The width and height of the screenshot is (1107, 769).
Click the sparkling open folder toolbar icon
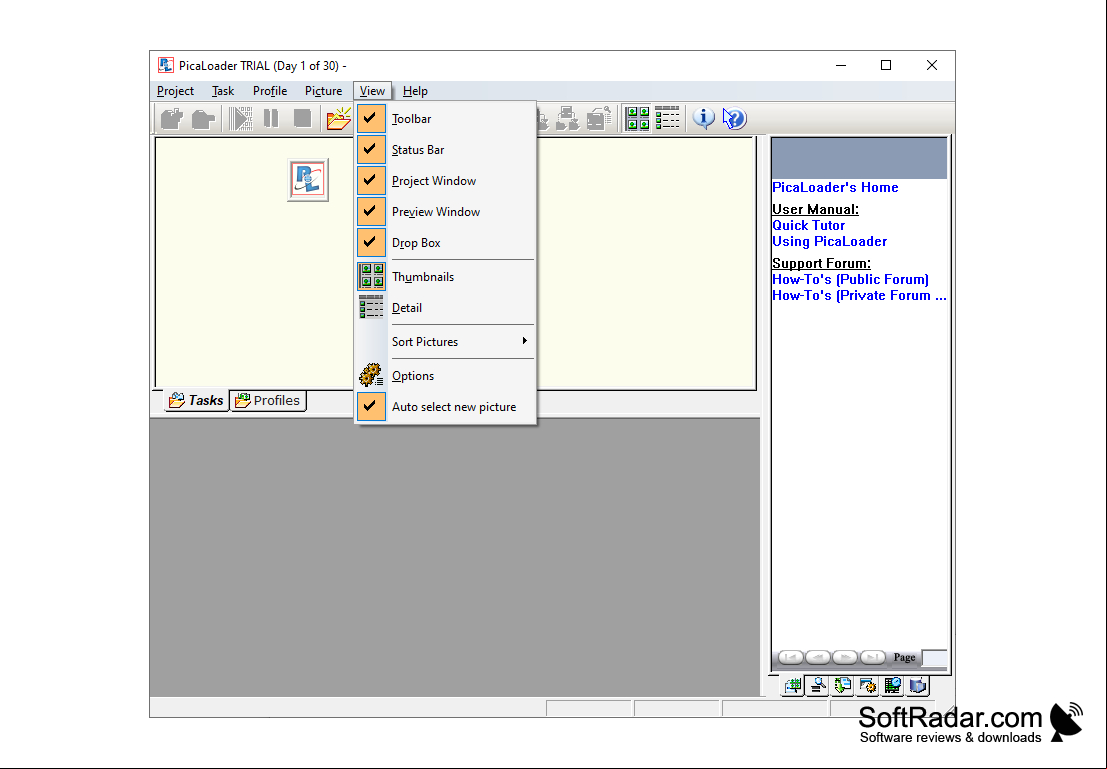tap(339, 119)
